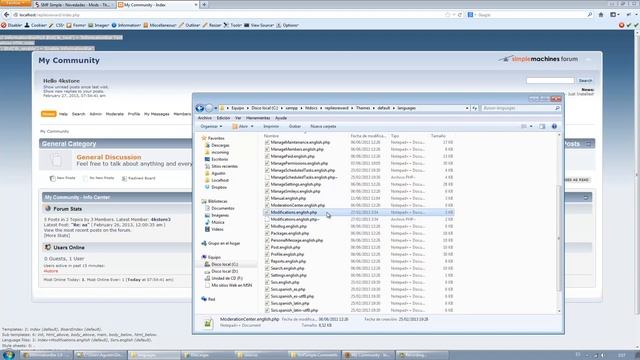This screenshot has height=360, width=640.
Task: Open a new Firefox tab
Action: (x=204, y=4)
